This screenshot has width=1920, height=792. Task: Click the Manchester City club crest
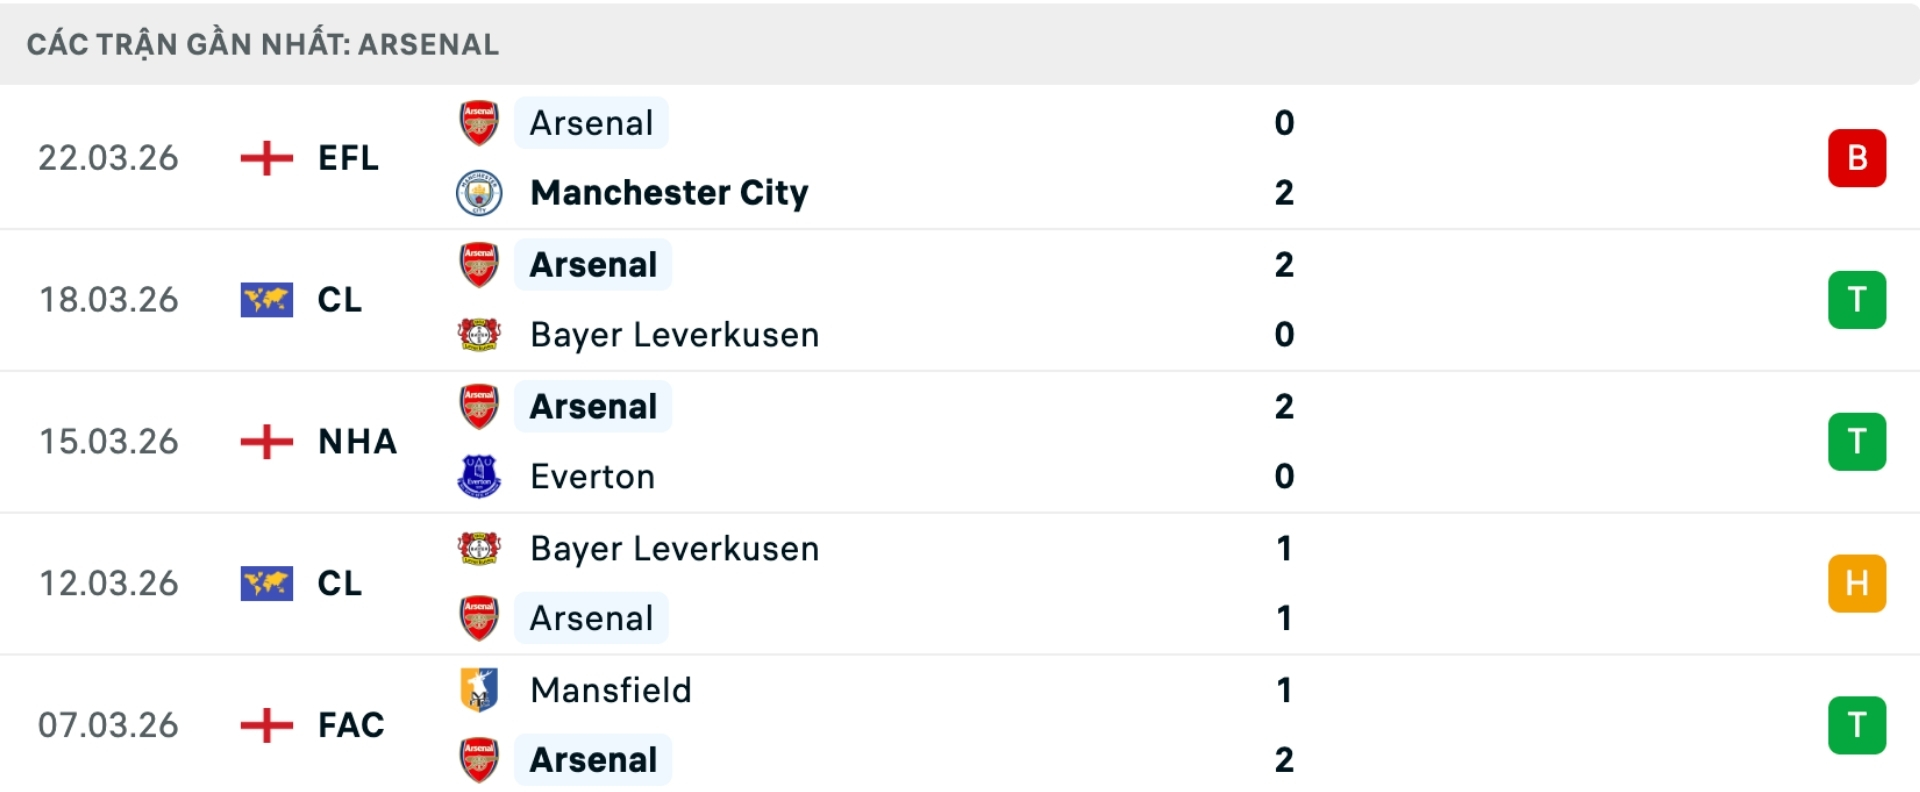479,193
